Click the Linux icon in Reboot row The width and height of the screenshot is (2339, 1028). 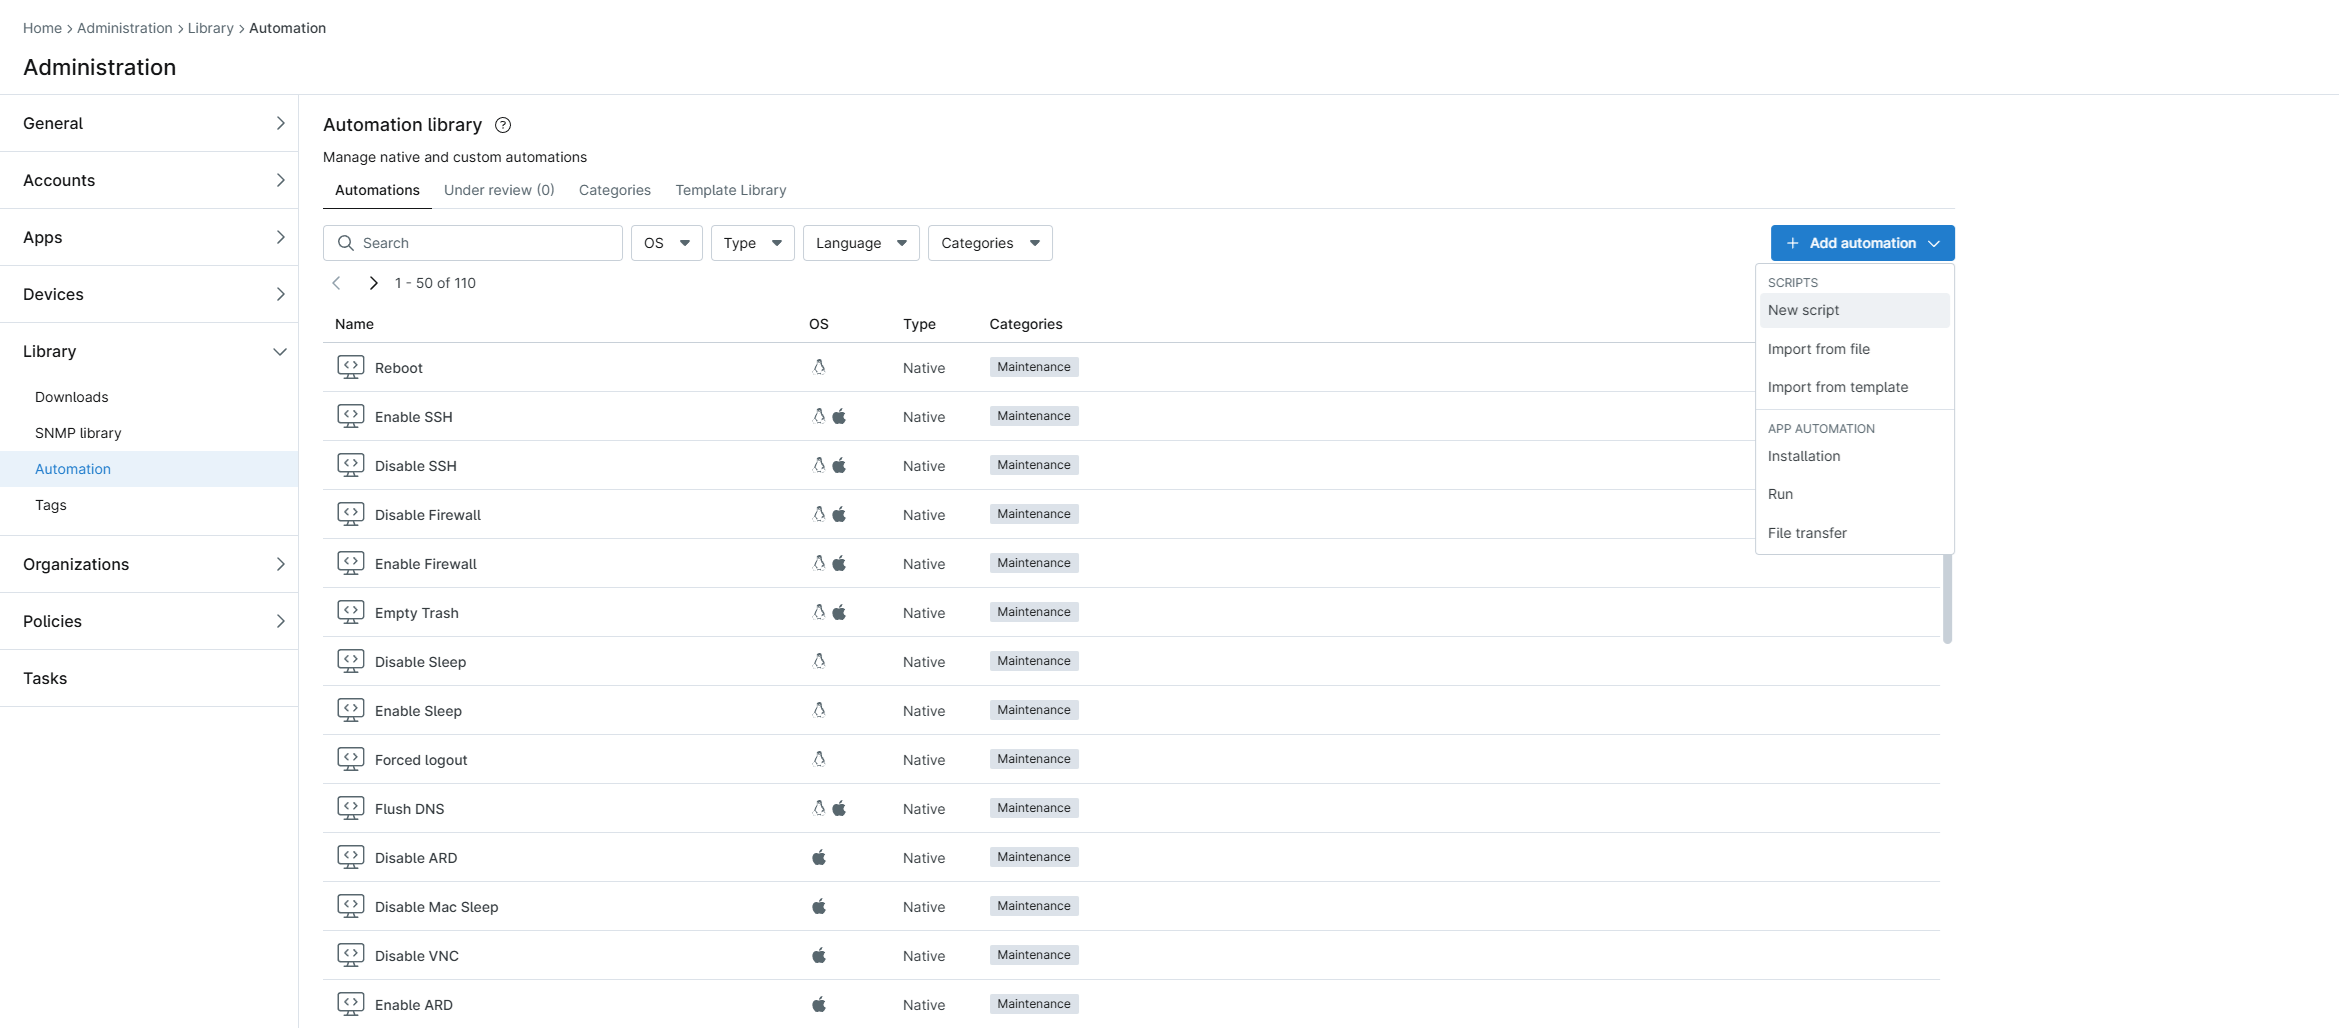819,367
